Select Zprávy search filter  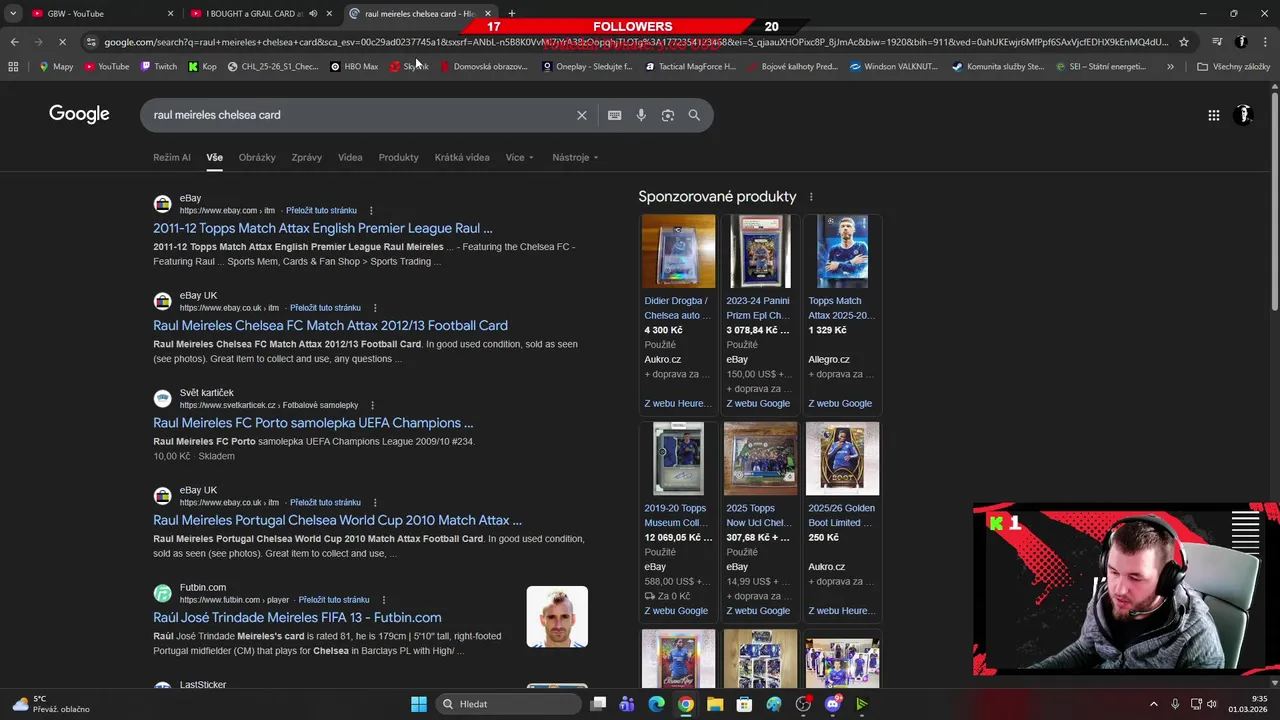tap(306, 157)
